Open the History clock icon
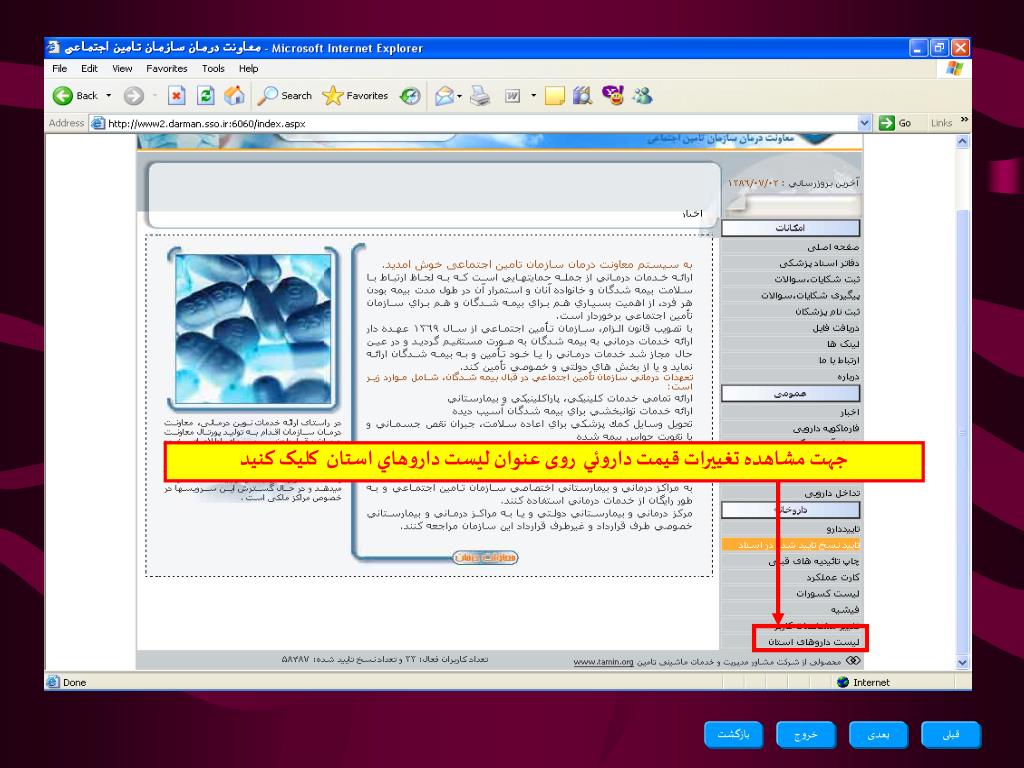Screen dimensions: 1024x768 (410, 96)
